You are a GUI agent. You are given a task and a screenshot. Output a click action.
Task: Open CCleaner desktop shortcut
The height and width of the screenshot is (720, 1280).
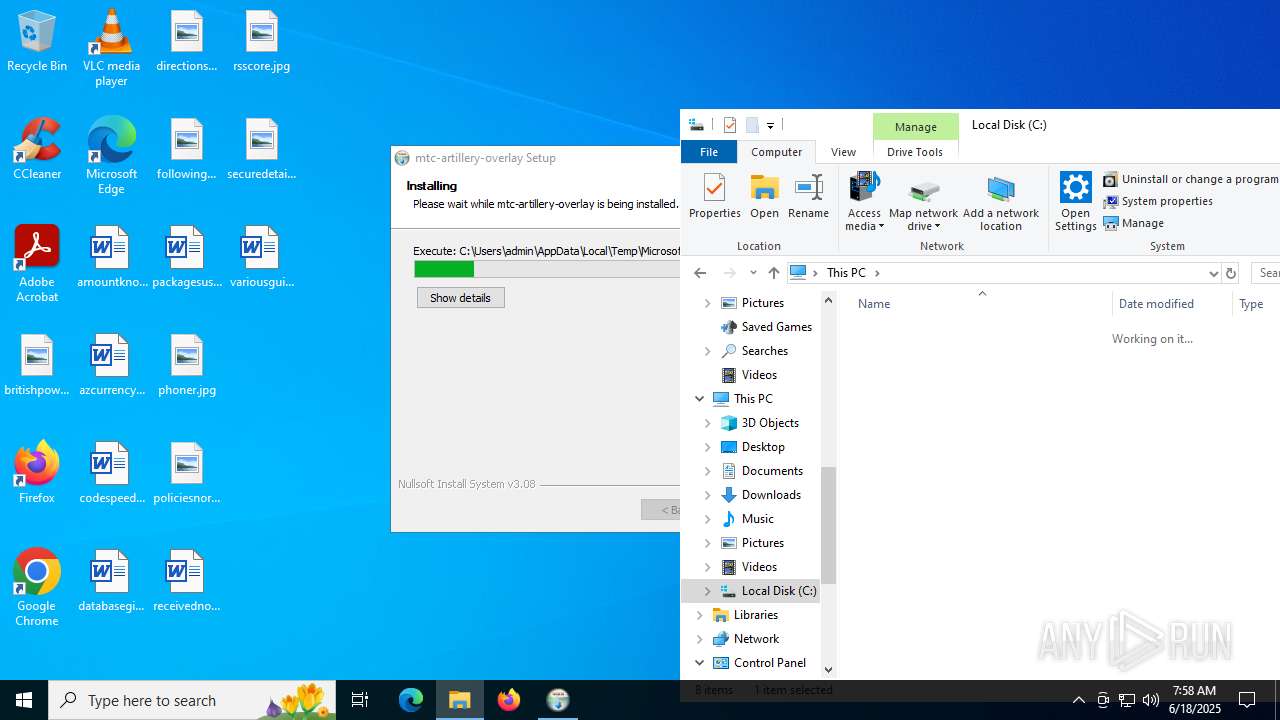click(37, 150)
